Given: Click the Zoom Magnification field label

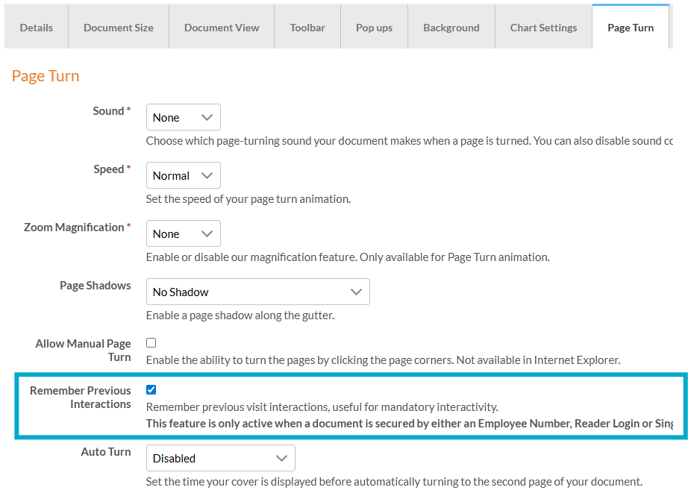Looking at the screenshot, I should coord(75,228).
